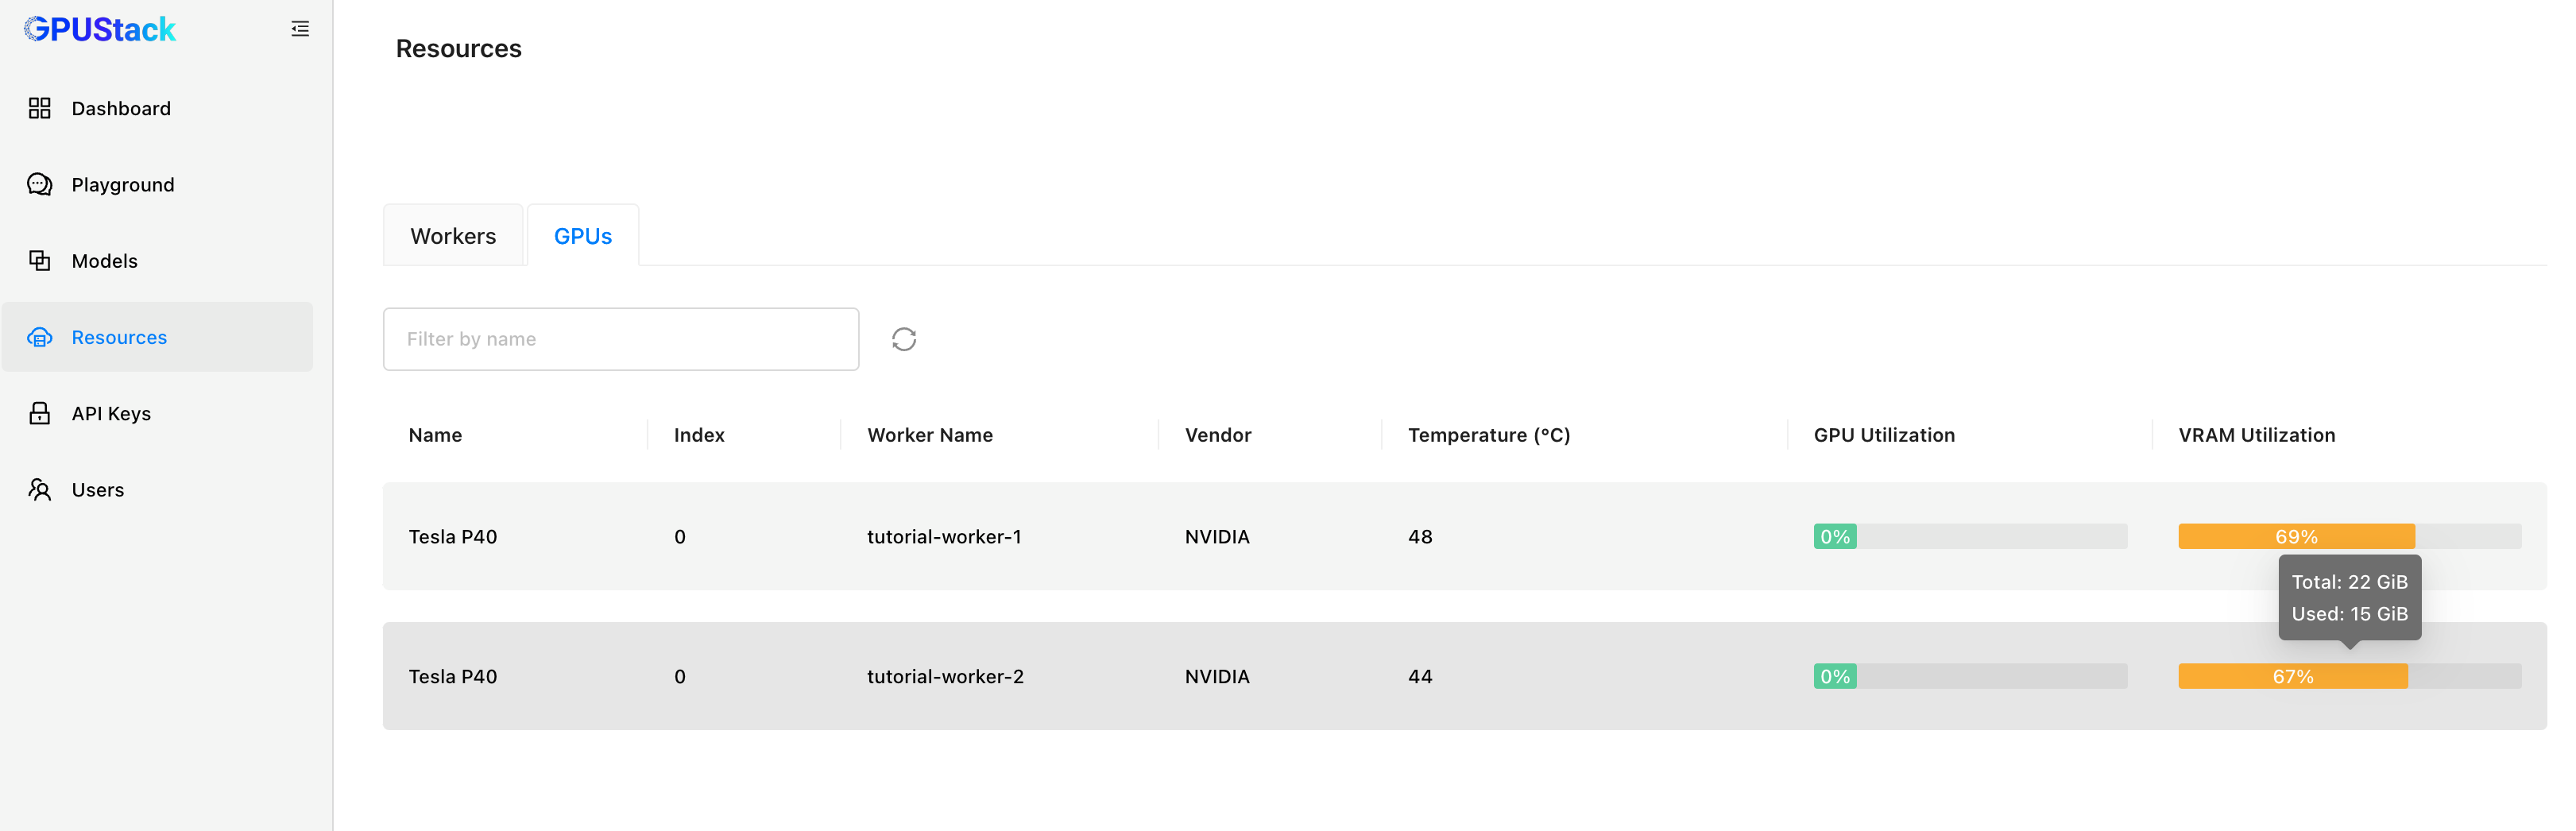Click the Resources cloud icon
This screenshot has width=2576, height=831.
(40, 337)
